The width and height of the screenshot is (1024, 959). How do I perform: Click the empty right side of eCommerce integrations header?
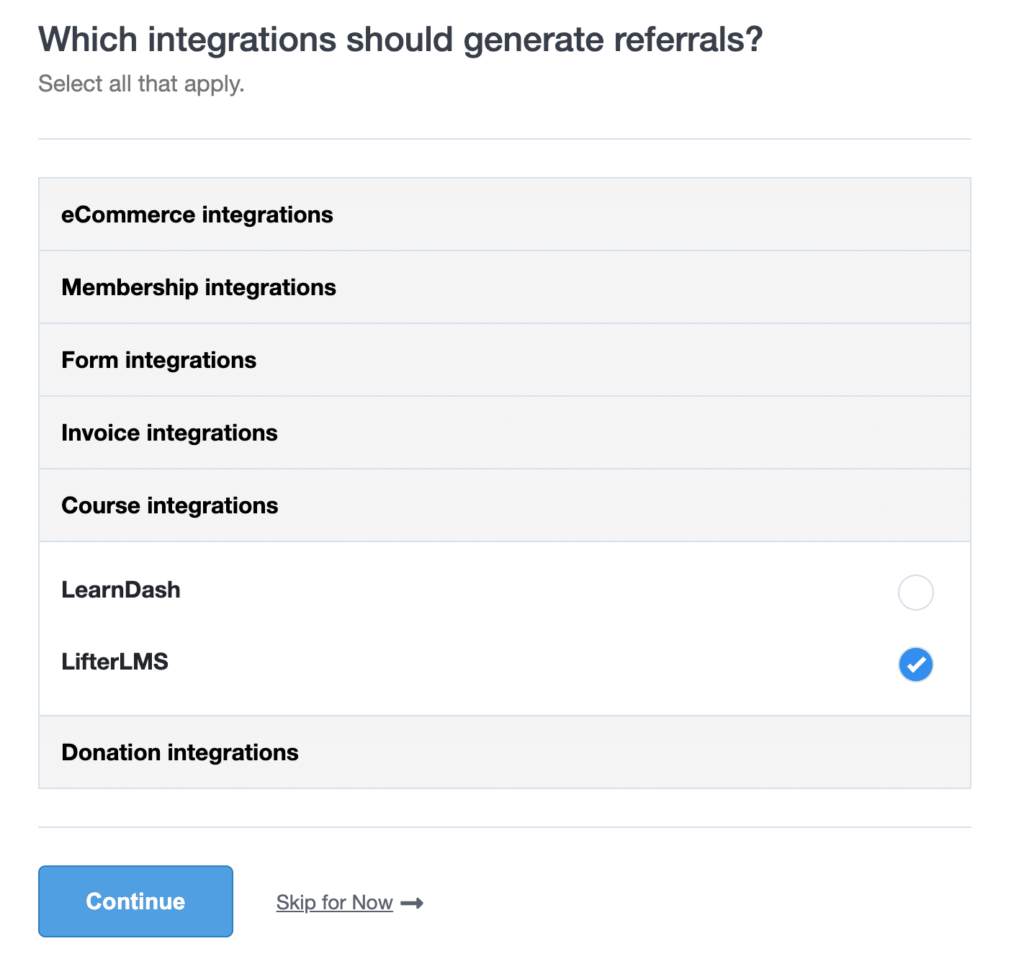pyautogui.click(x=653, y=214)
